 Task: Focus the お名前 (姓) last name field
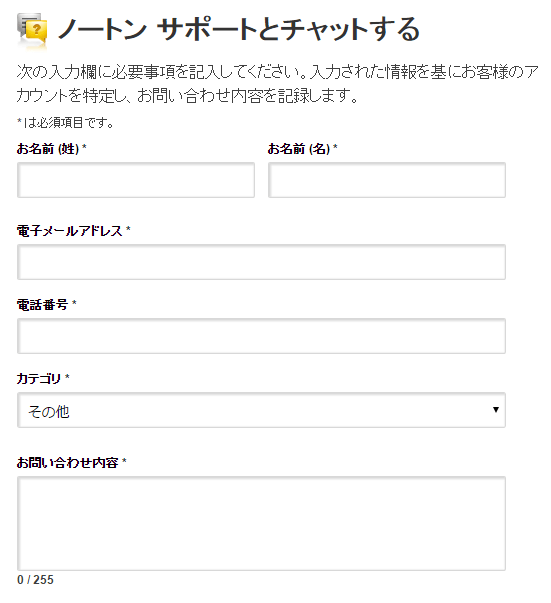136,180
